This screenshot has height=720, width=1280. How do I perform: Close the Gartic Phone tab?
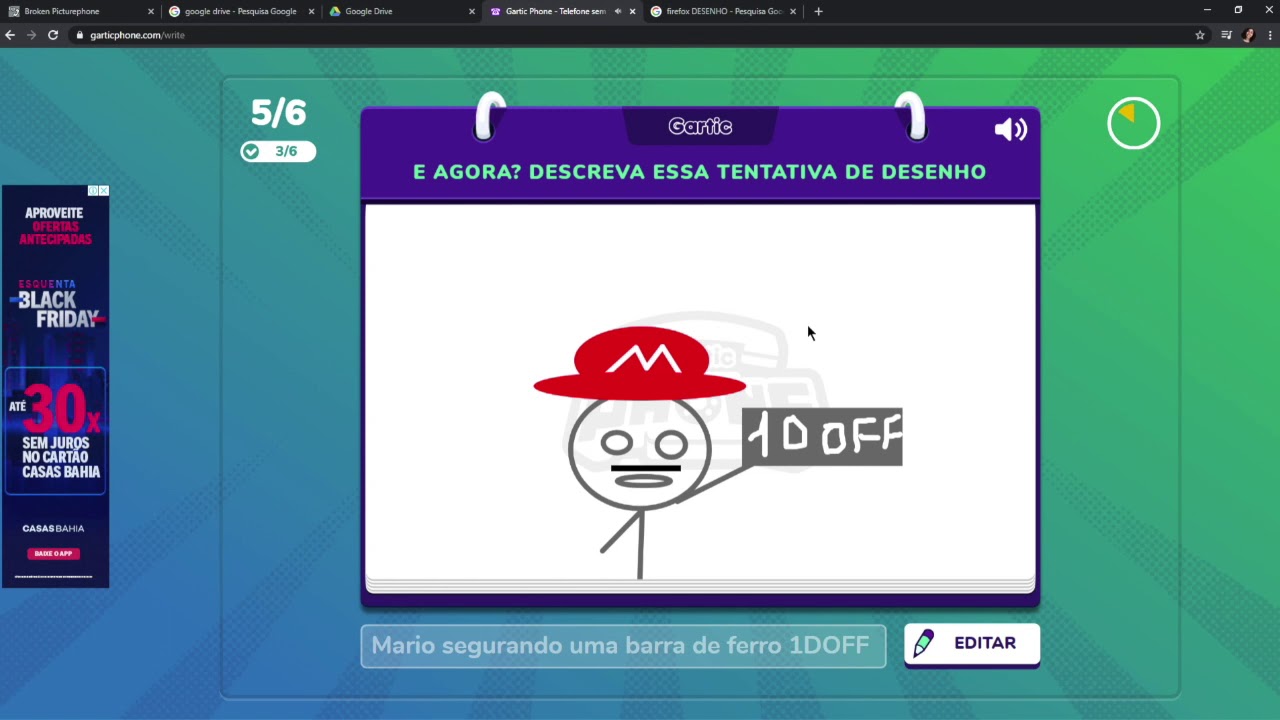tap(632, 11)
